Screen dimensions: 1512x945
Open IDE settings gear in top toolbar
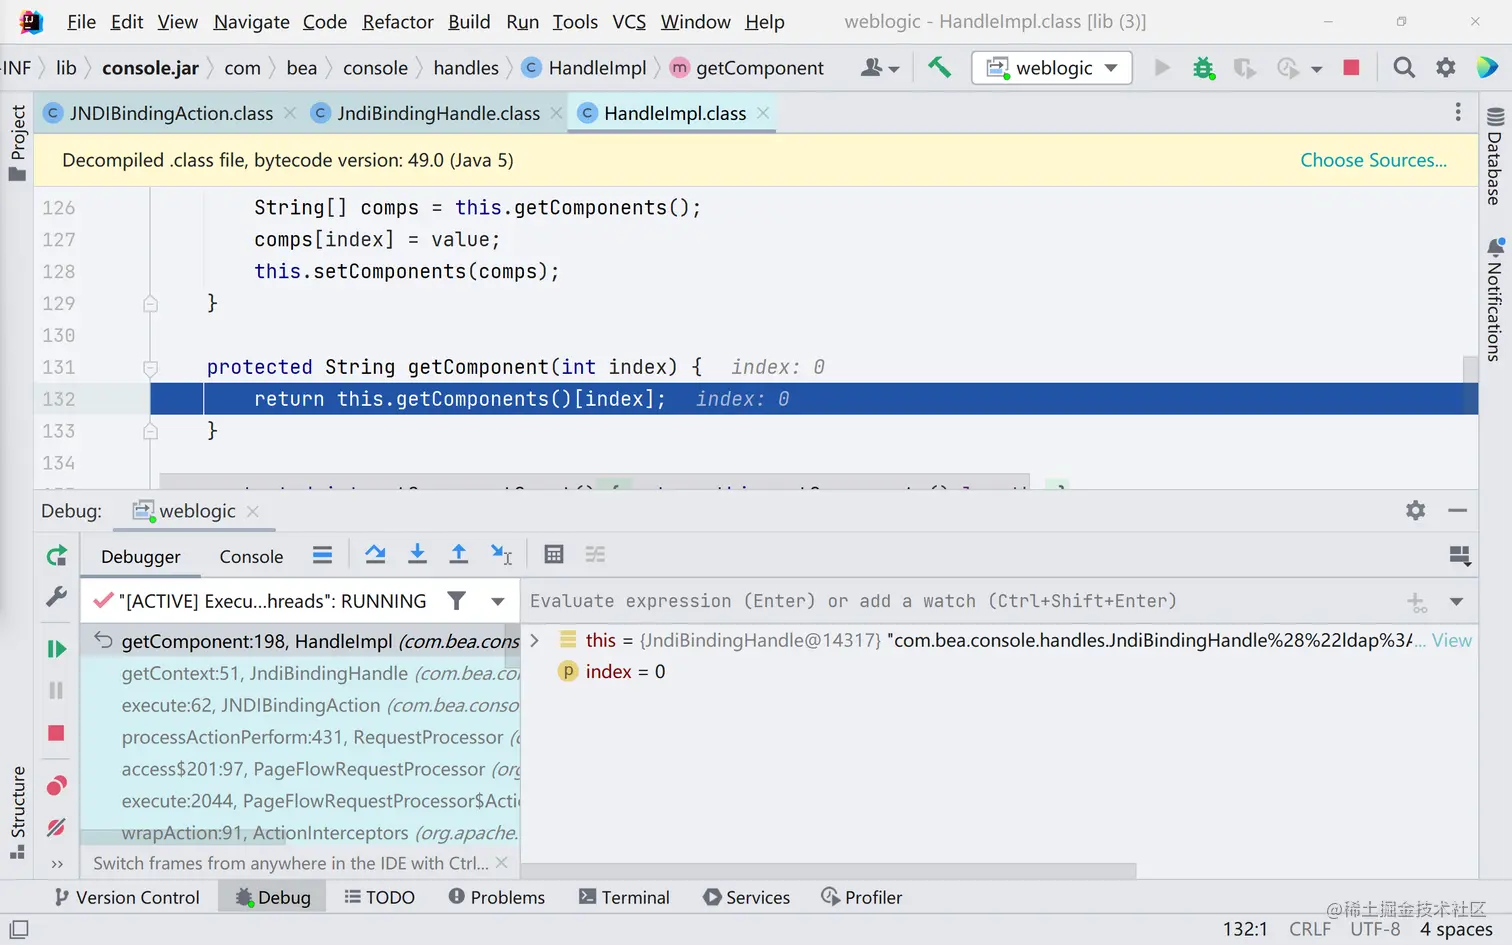click(x=1446, y=67)
